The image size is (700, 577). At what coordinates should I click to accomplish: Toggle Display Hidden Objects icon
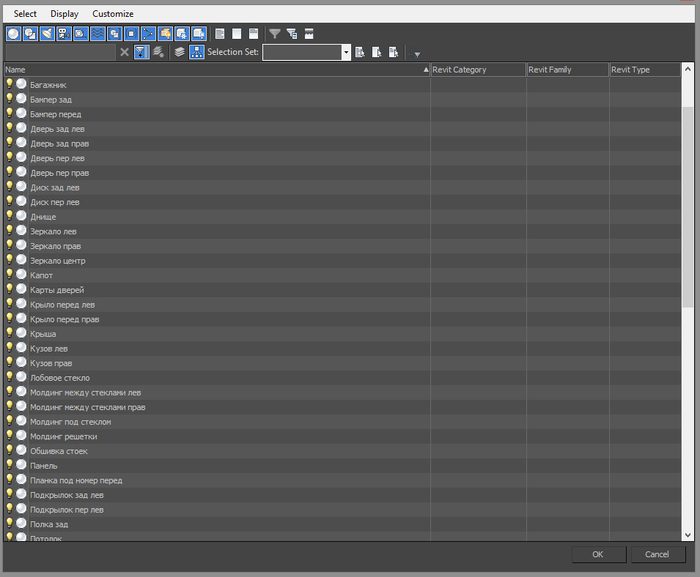(199, 33)
